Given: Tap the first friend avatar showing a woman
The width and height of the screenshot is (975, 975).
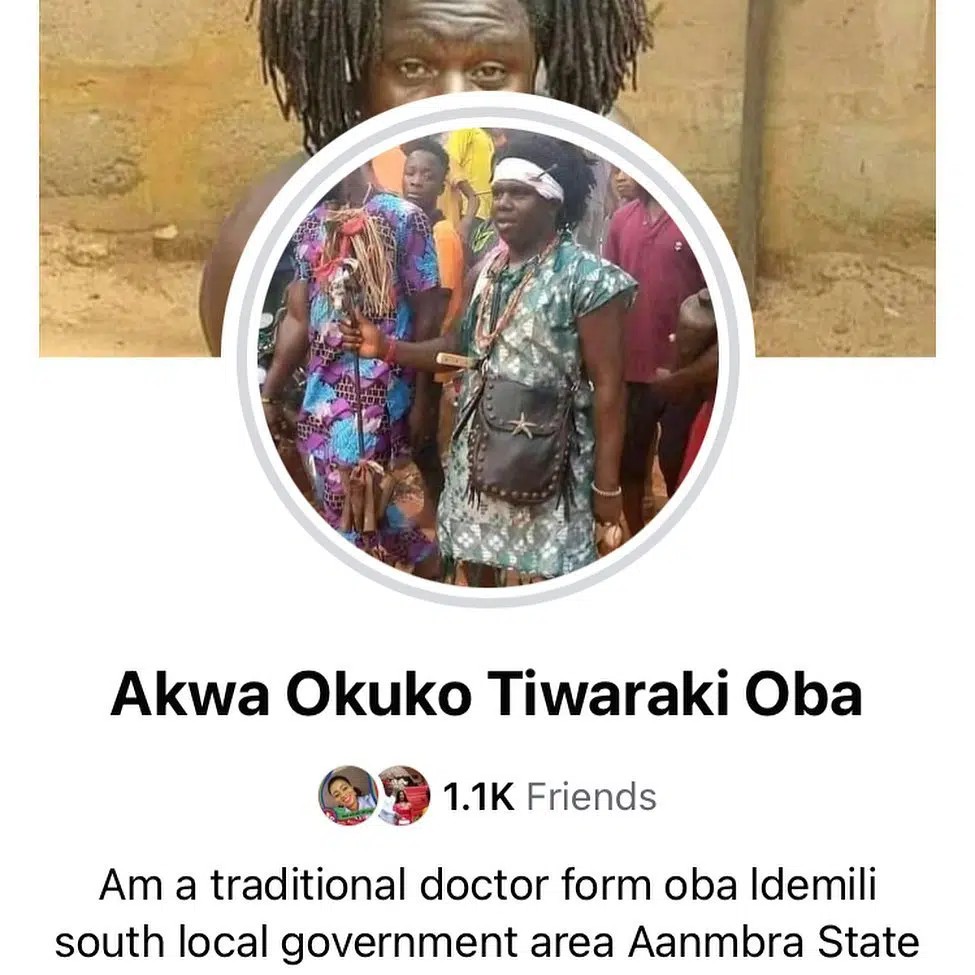Looking at the screenshot, I should (349, 795).
